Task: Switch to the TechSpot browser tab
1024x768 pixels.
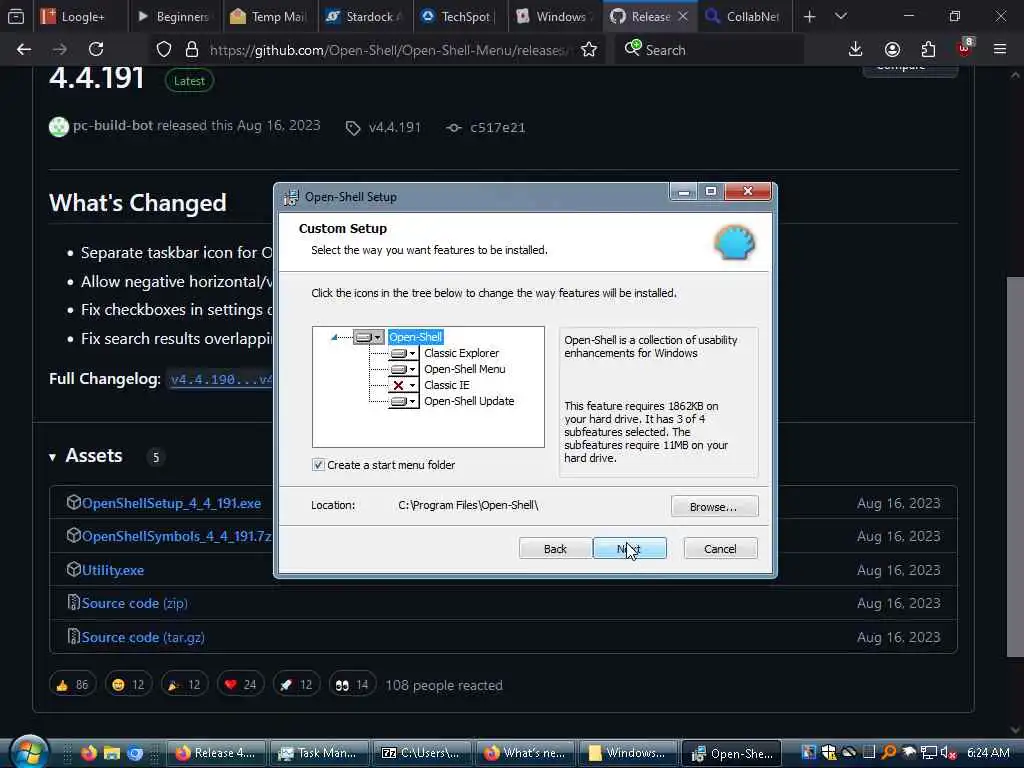Action: 459,16
